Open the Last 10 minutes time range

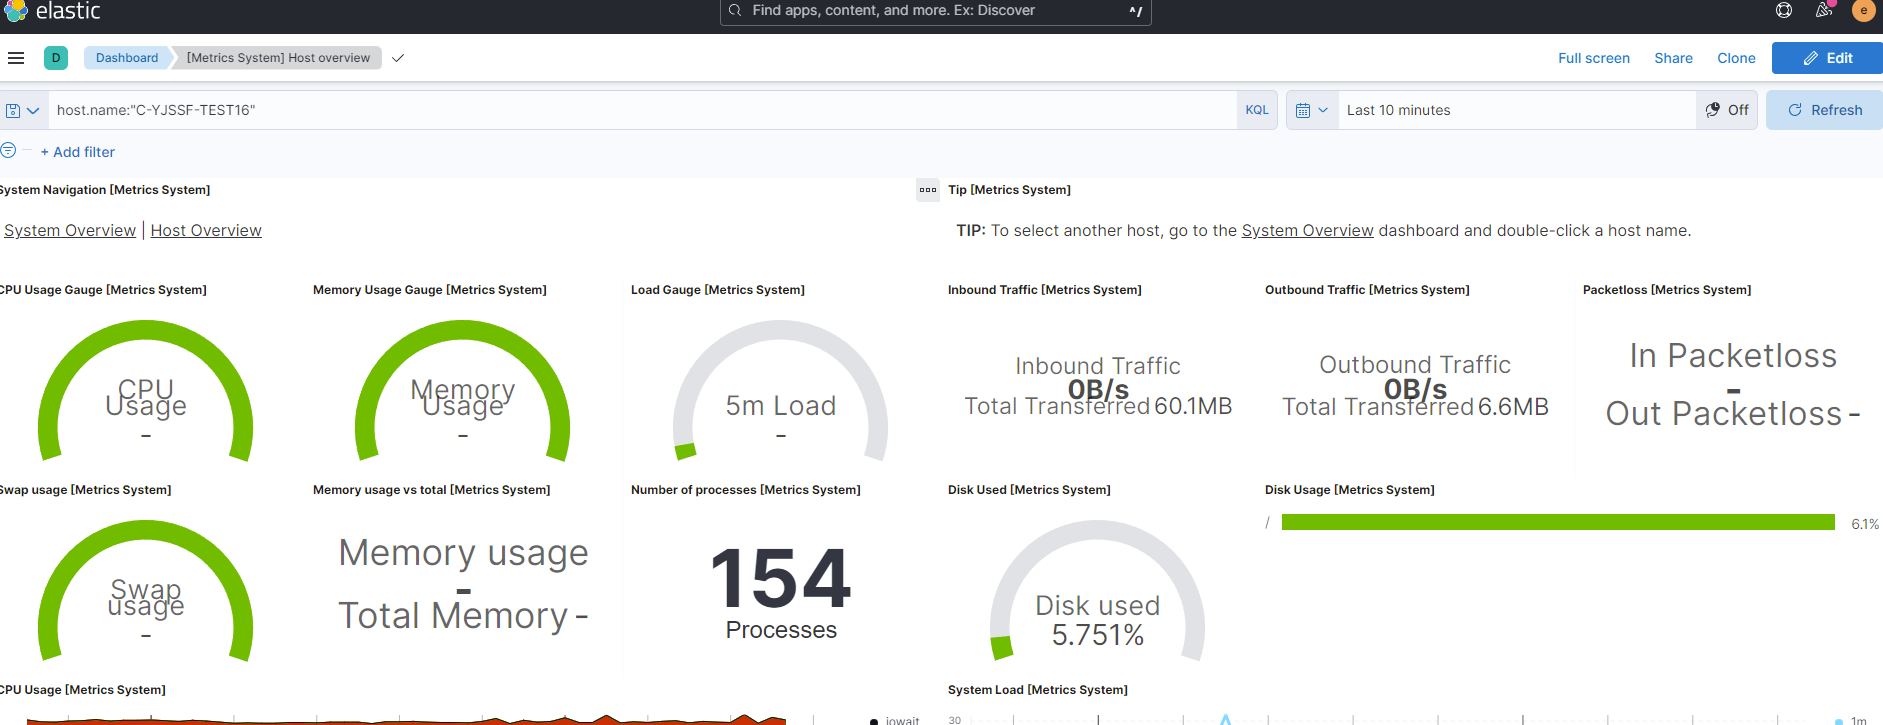click(x=1516, y=110)
